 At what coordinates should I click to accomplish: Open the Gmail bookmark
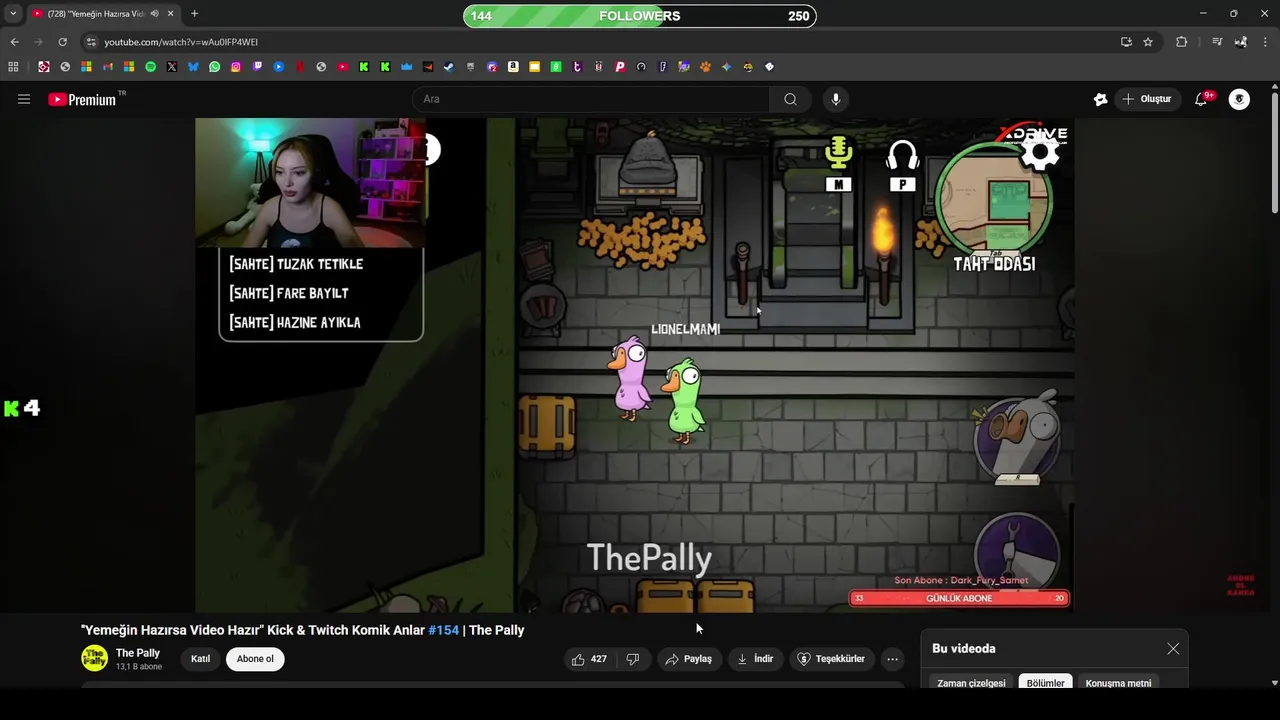tap(108, 67)
